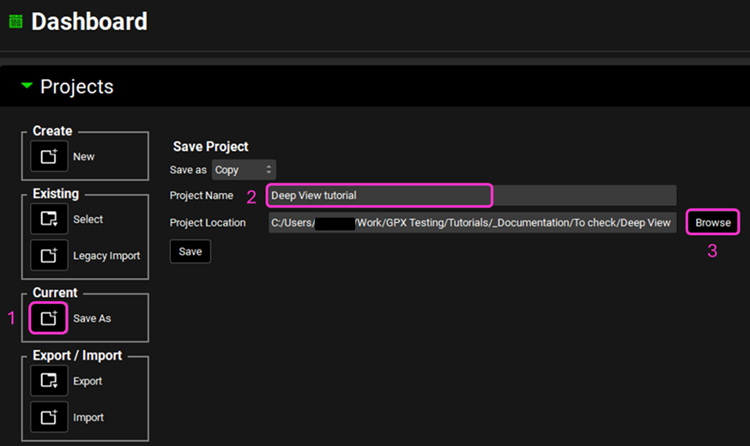Screen dimensions: 750x446
Task: Click the Export project icon
Action: pos(49,381)
